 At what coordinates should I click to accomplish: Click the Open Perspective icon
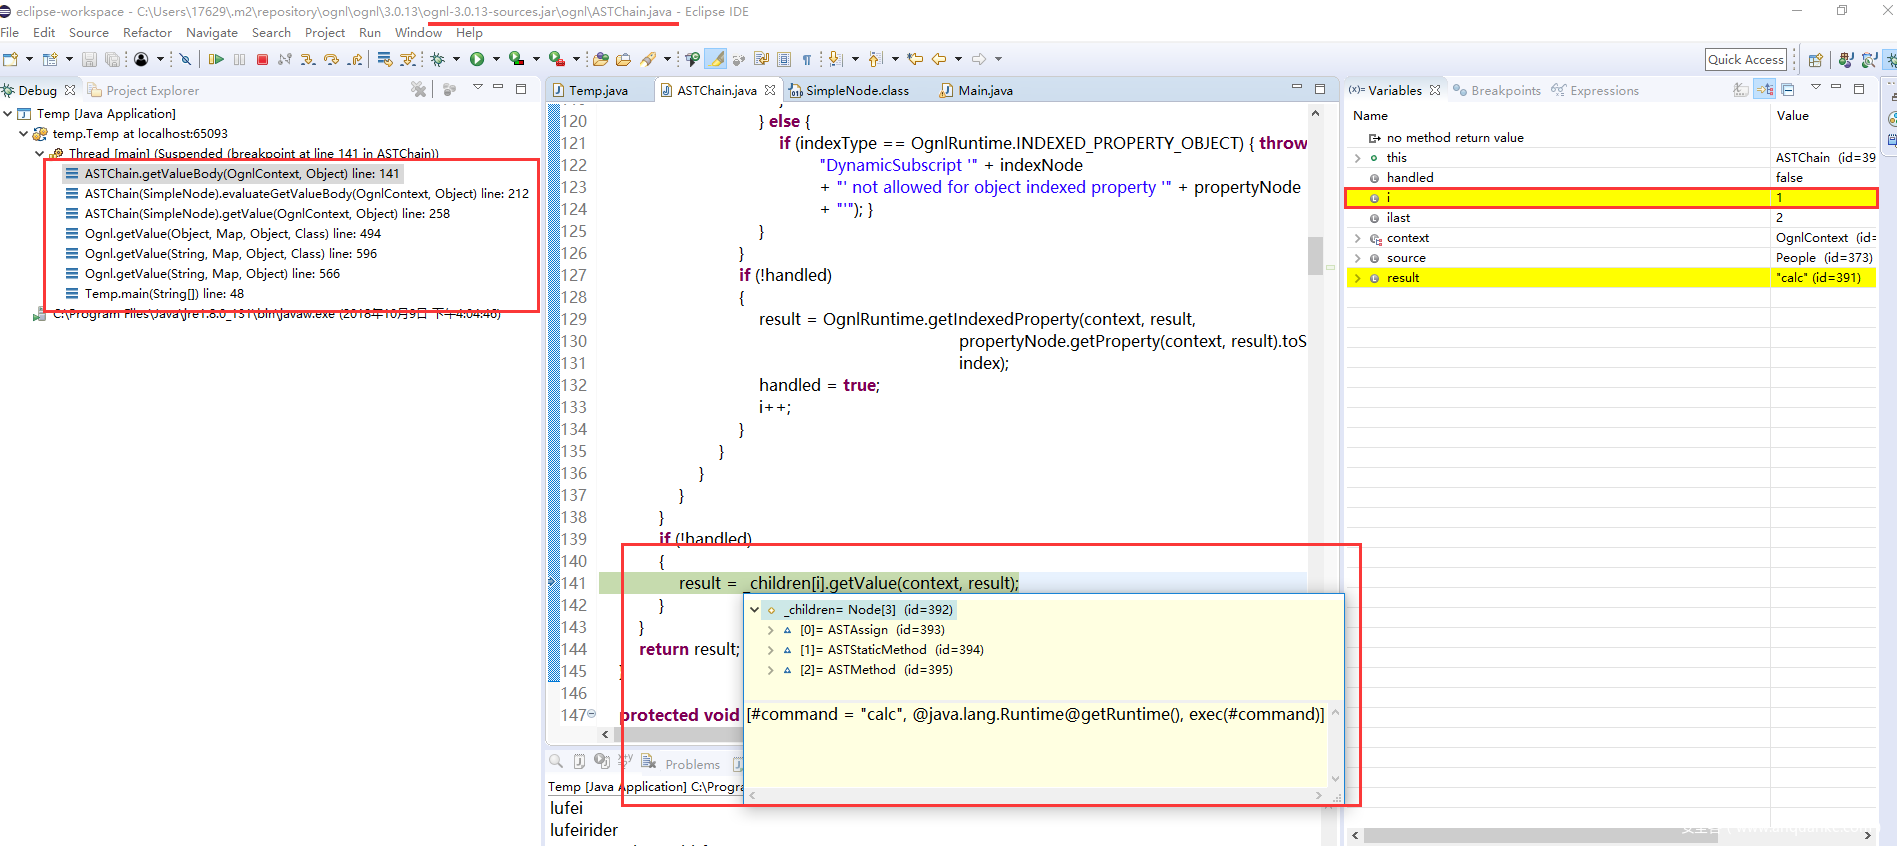click(1815, 60)
